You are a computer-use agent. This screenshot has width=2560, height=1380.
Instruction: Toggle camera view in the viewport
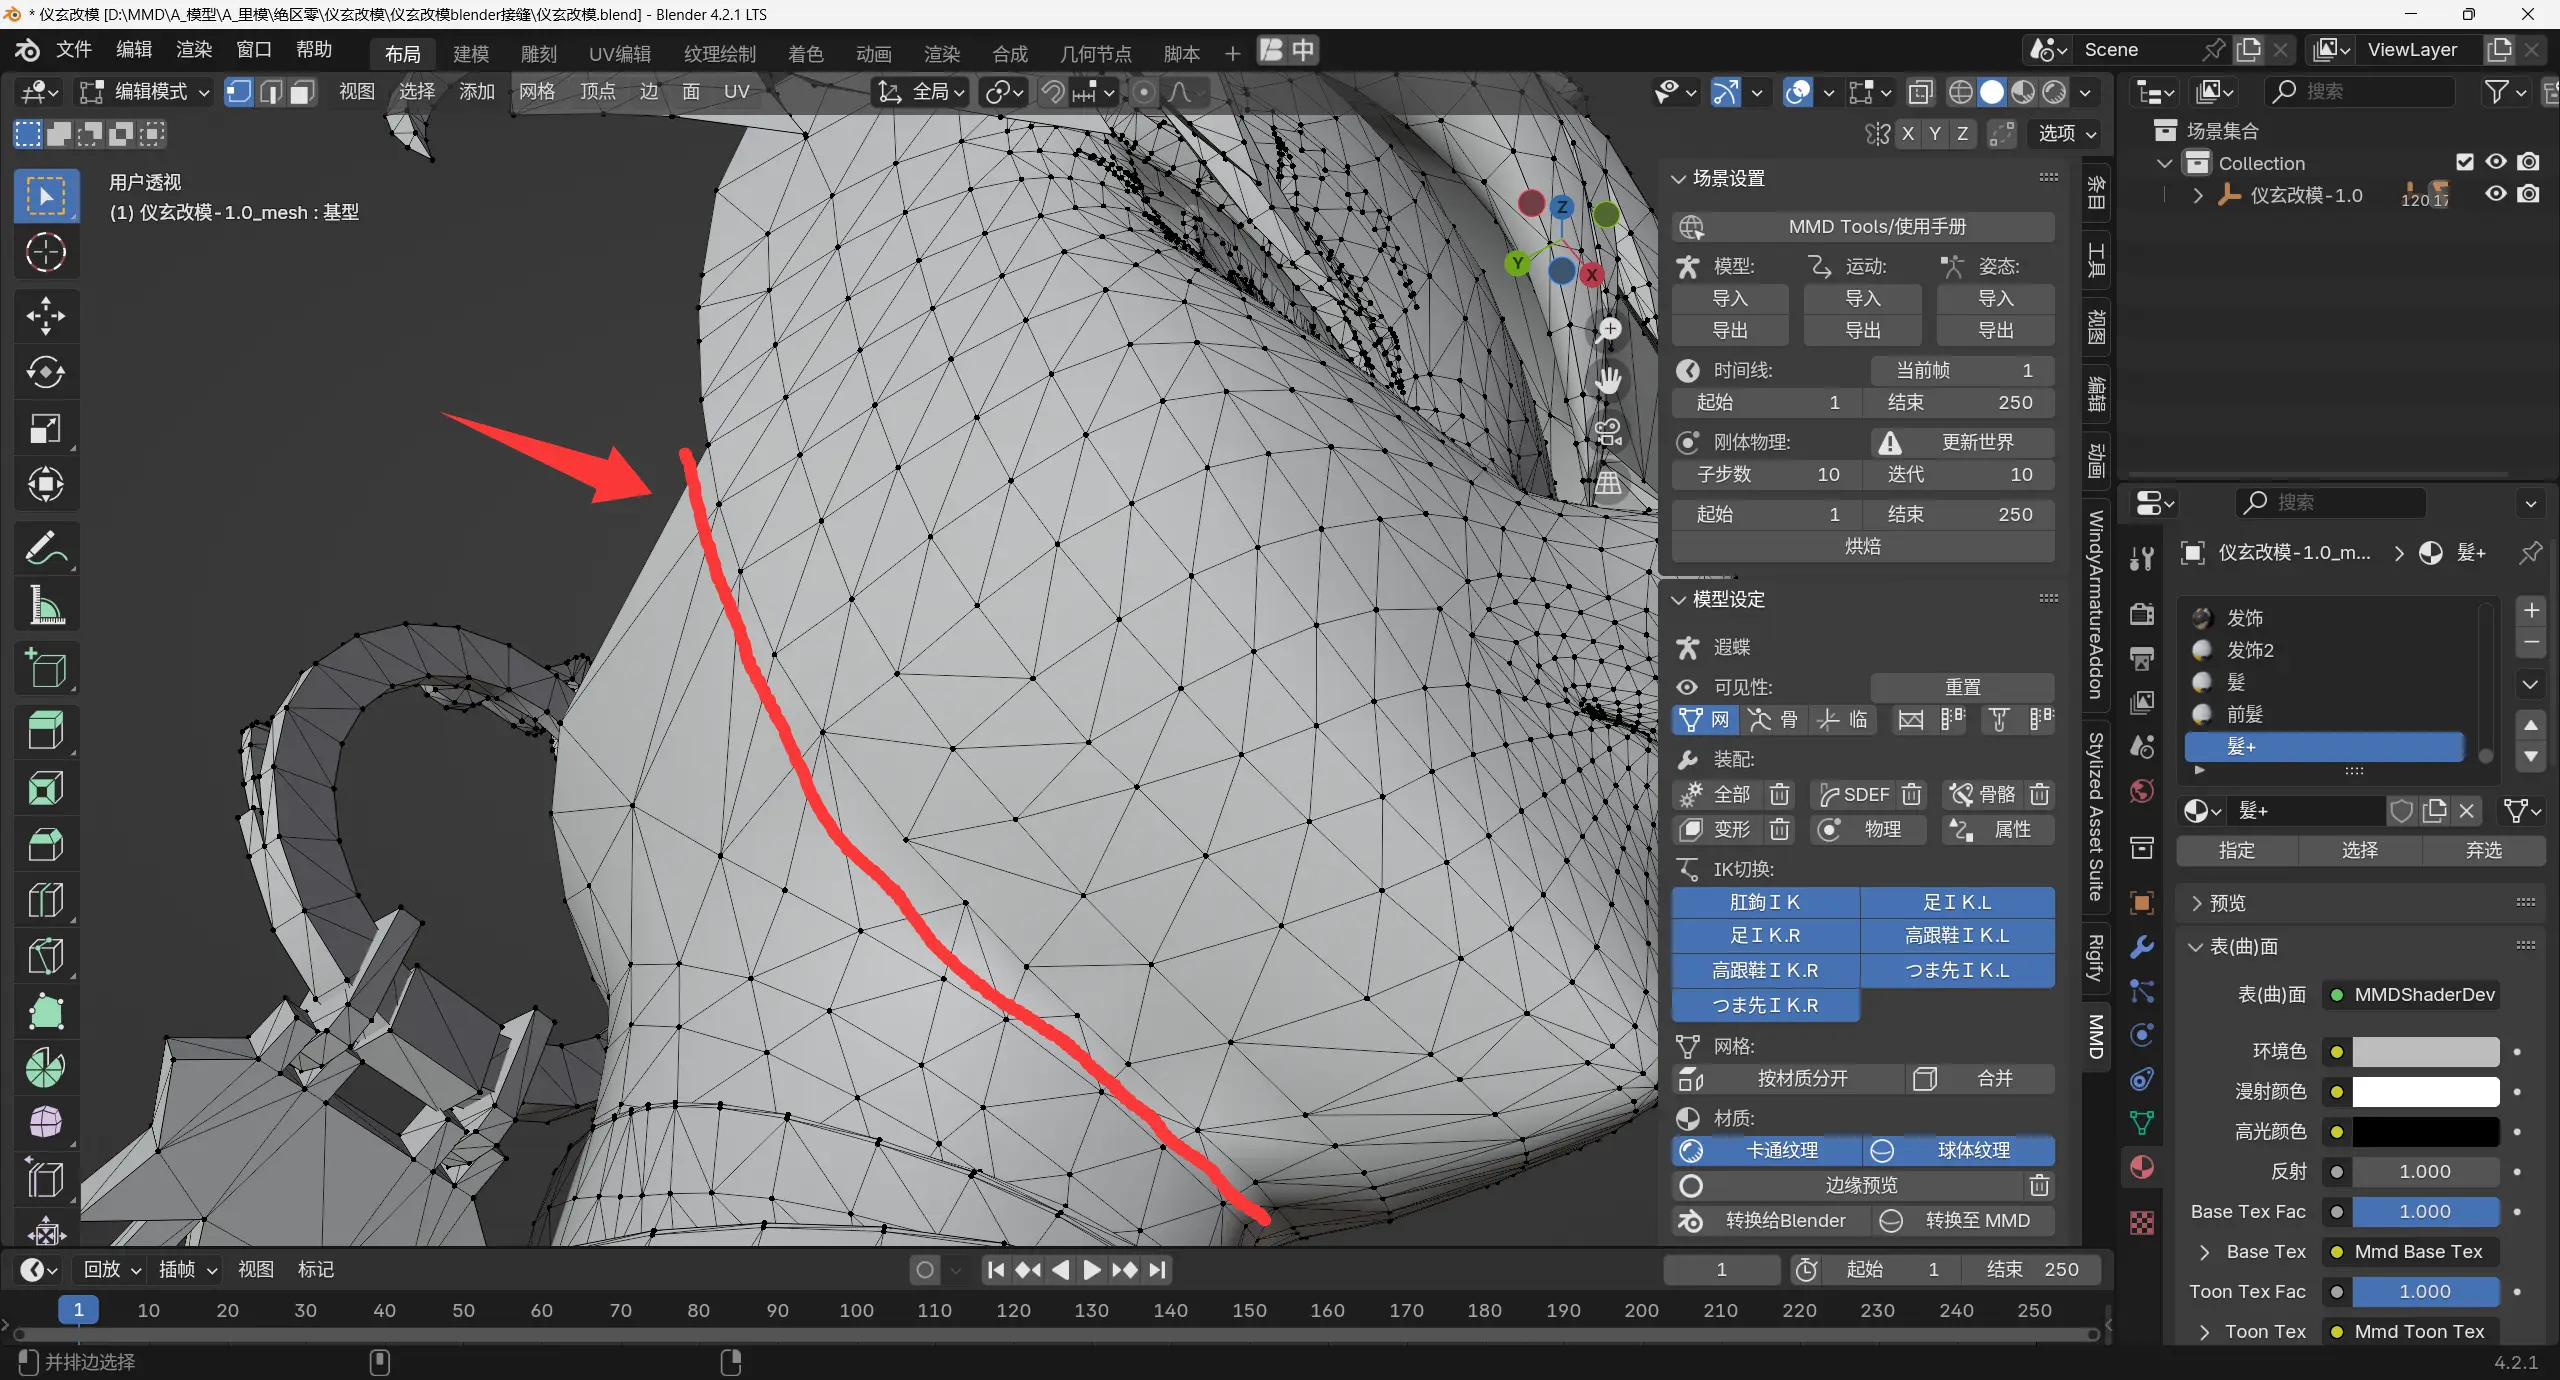pyautogui.click(x=1608, y=432)
